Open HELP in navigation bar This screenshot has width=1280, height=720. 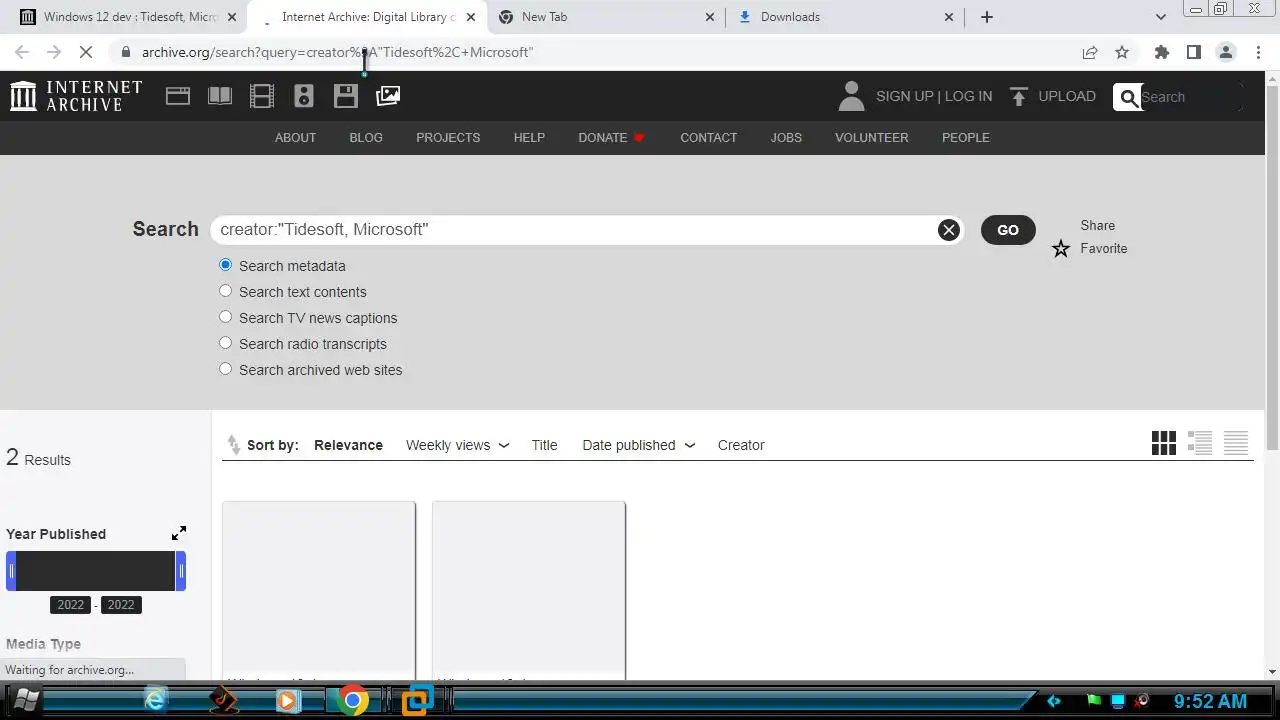(529, 138)
